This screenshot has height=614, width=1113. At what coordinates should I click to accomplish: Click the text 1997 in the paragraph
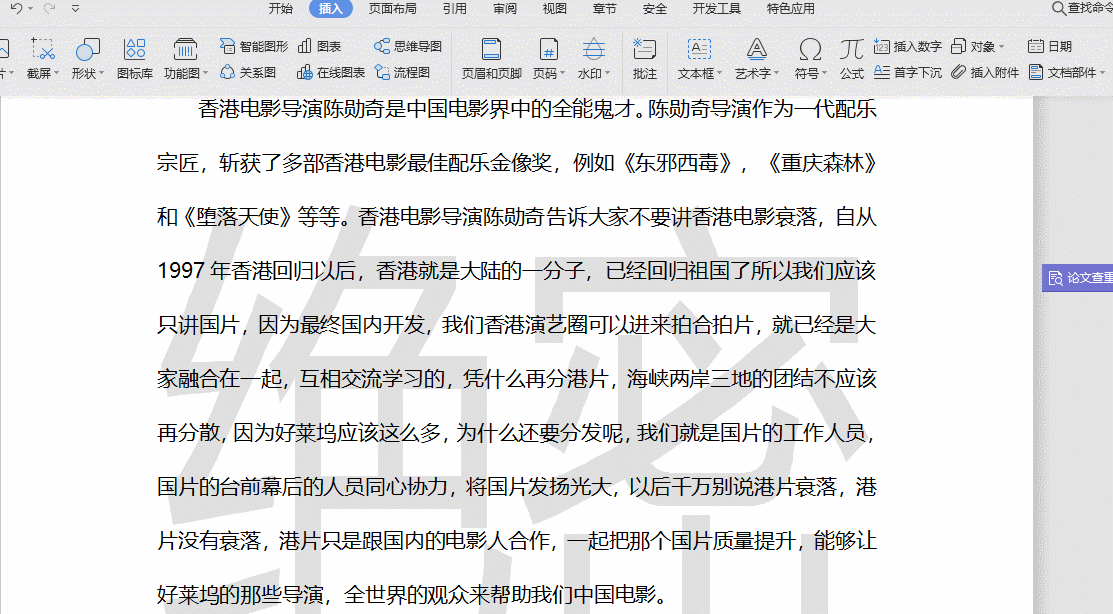pos(181,270)
